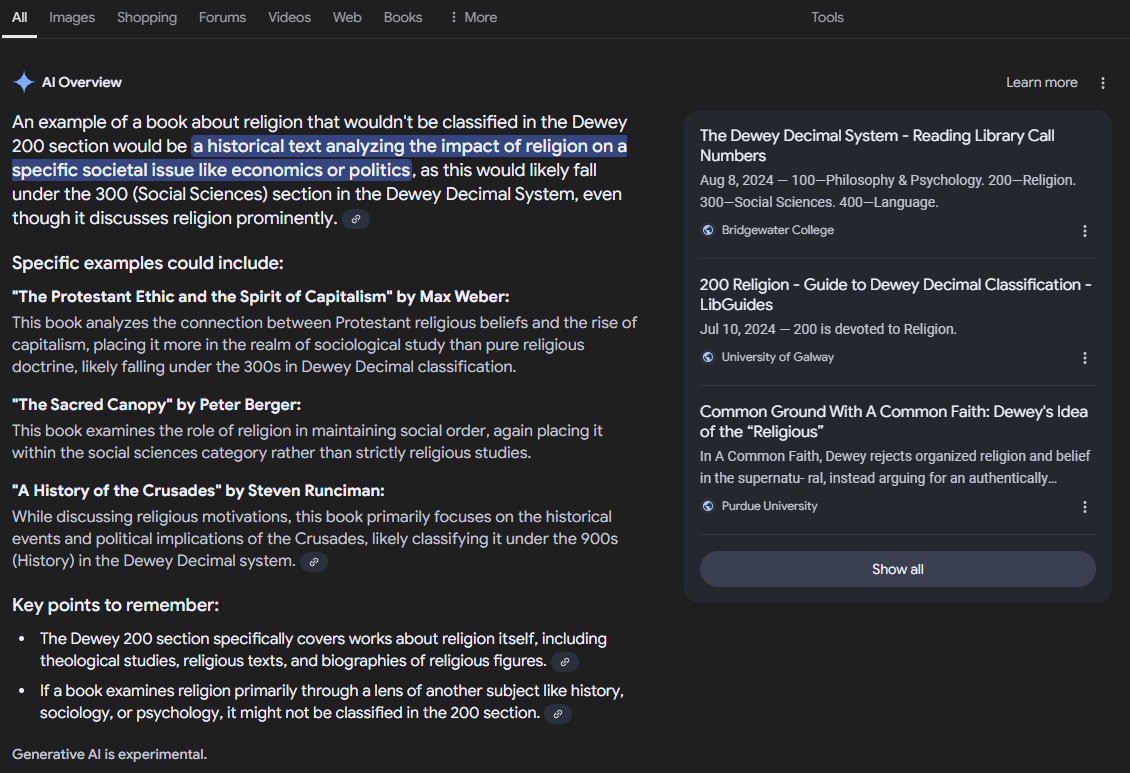
Task: Open the 200 Religion LibGuides result
Action: pyautogui.click(x=895, y=294)
